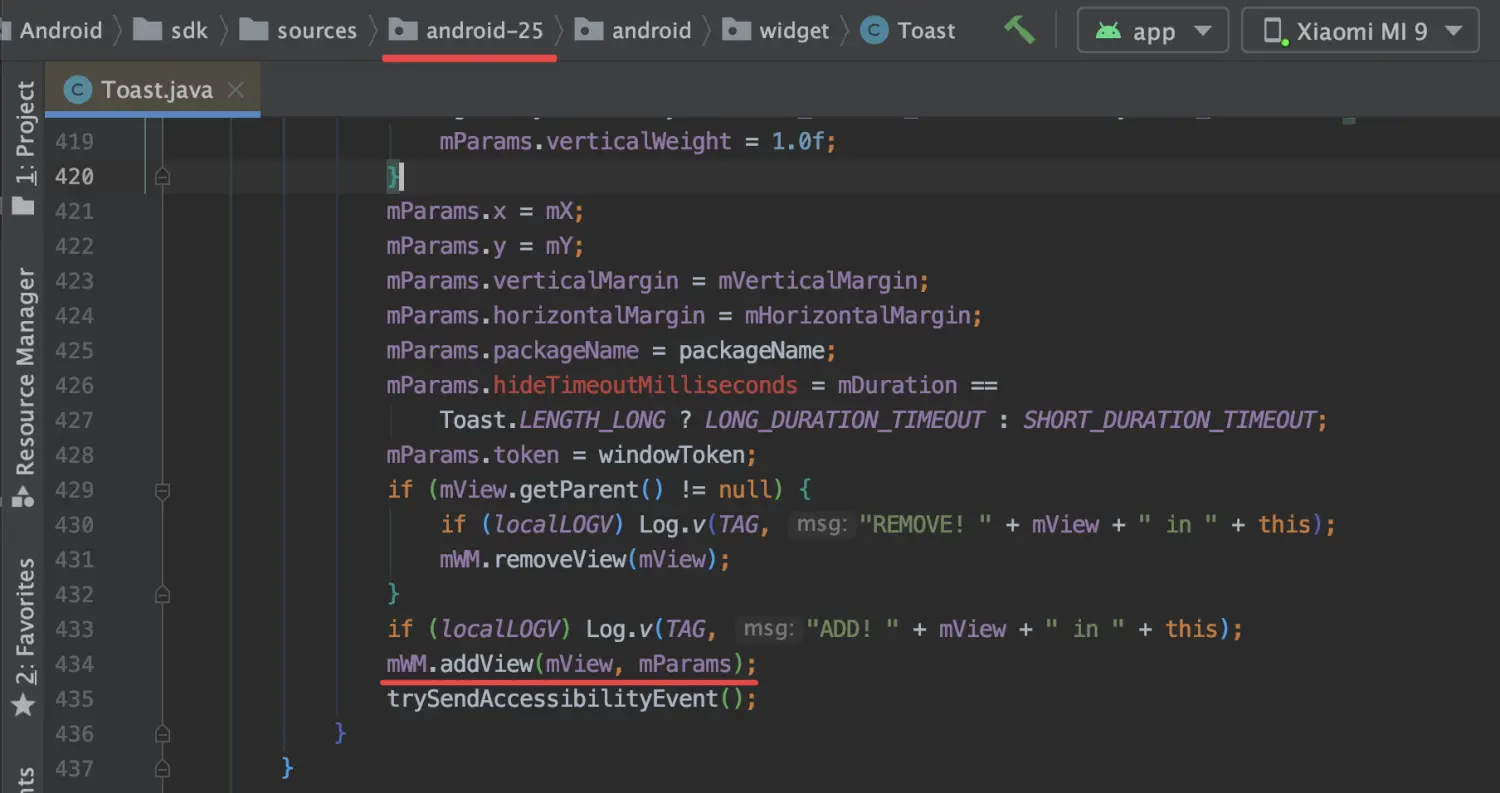Image resolution: width=1500 pixels, height=793 pixels.
Task: Click the Android robot icon in app dropdown
Action: tap(1107, 30)
